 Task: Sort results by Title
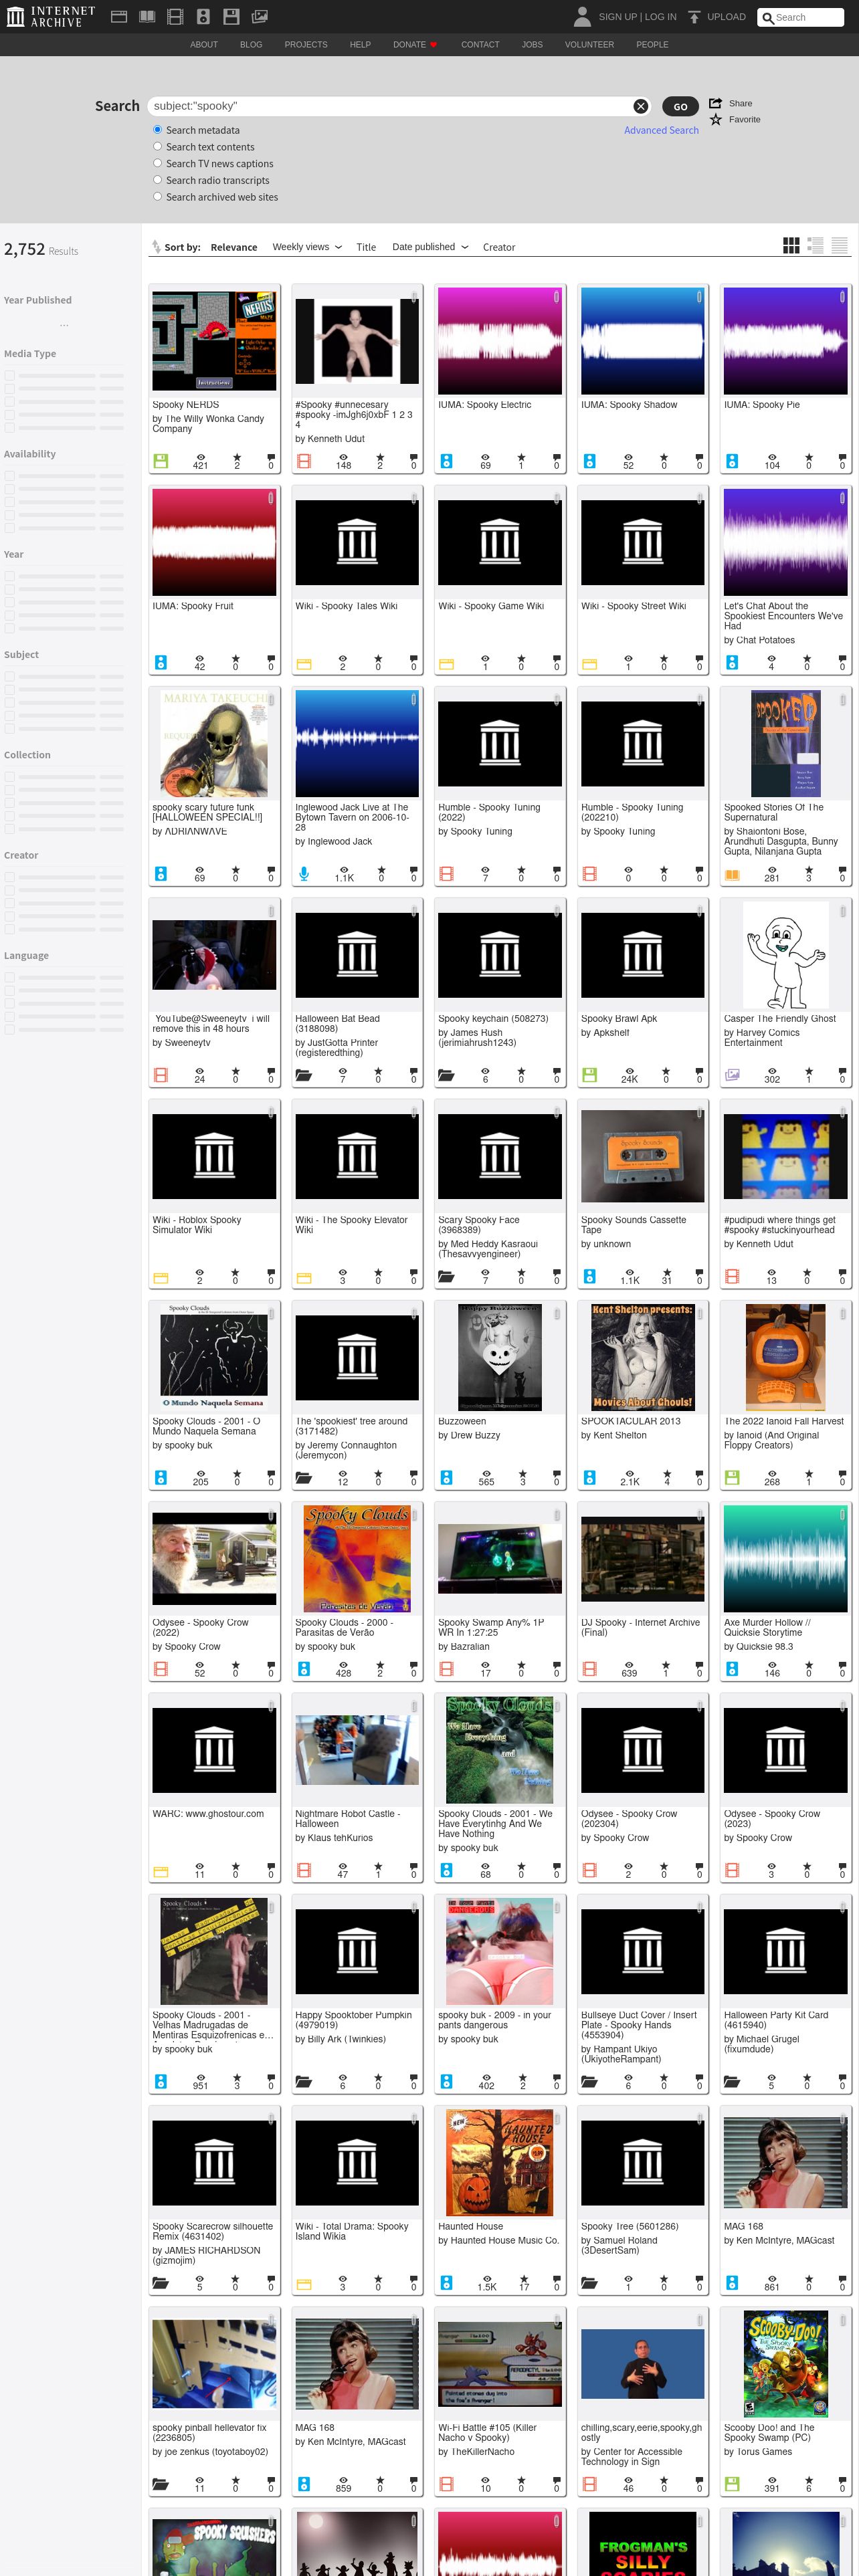click(366, 247)
